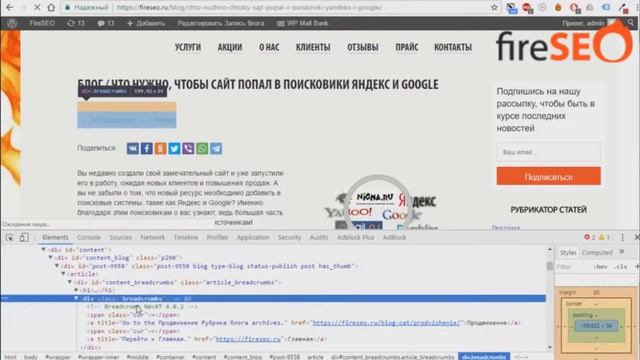Collapse the div id="content_blog" node
Viewport: 640px width, 360px height.
point(50,258)
